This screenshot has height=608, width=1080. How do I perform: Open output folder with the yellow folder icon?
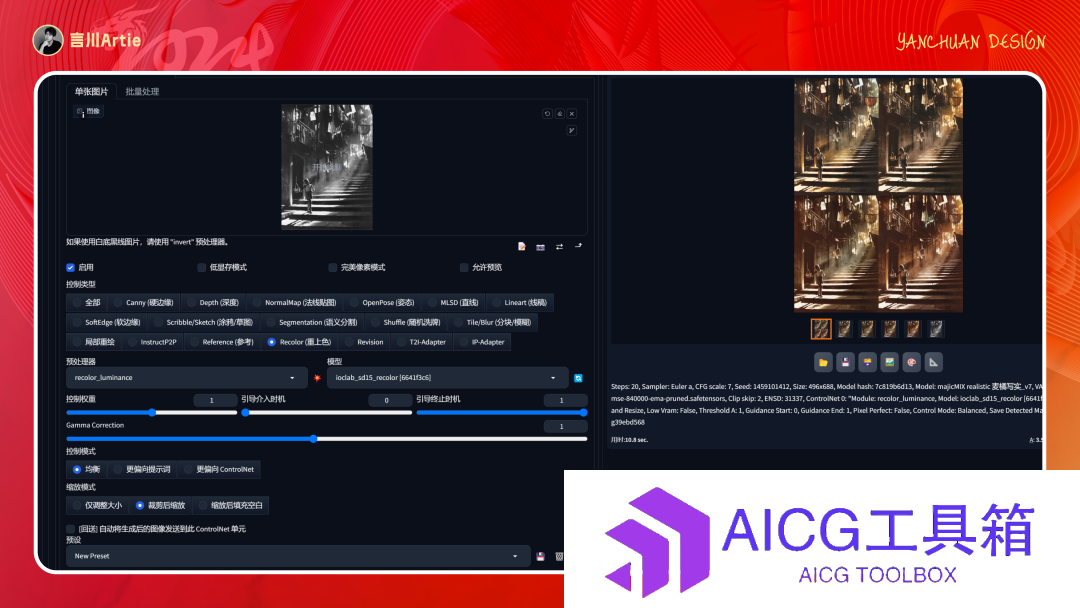tap(823, 362)
